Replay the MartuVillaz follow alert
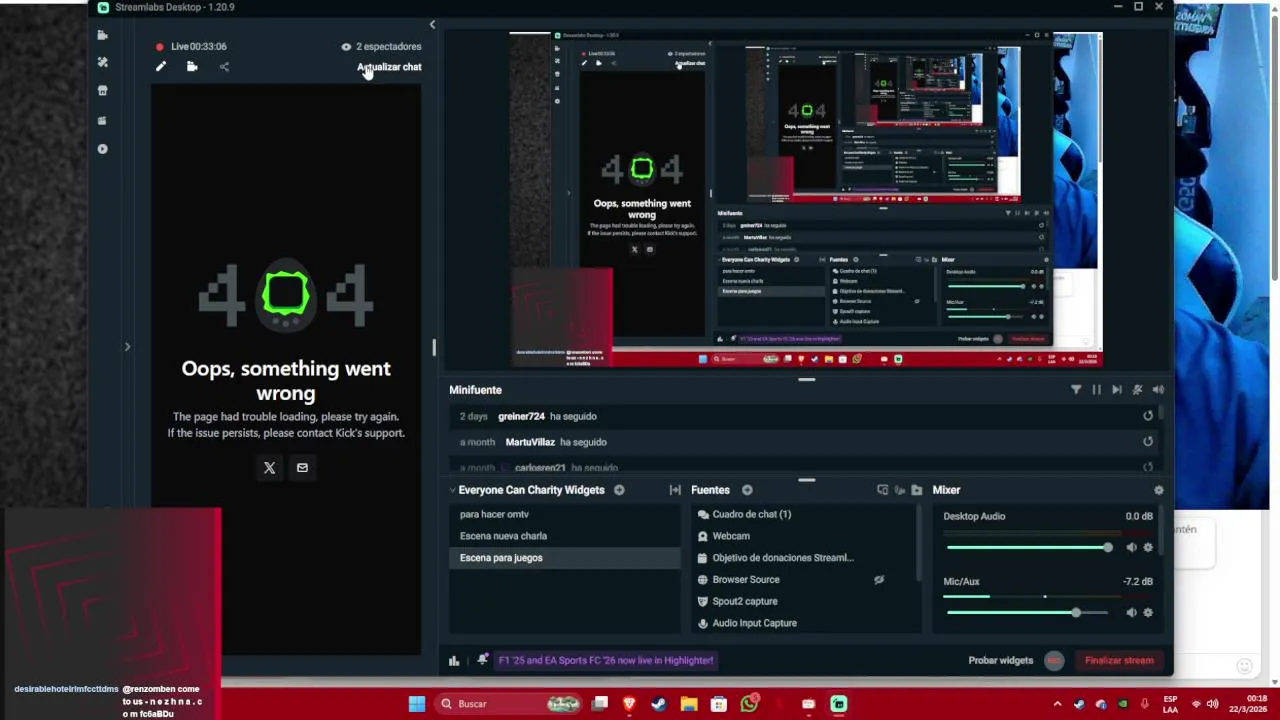 1148,442
